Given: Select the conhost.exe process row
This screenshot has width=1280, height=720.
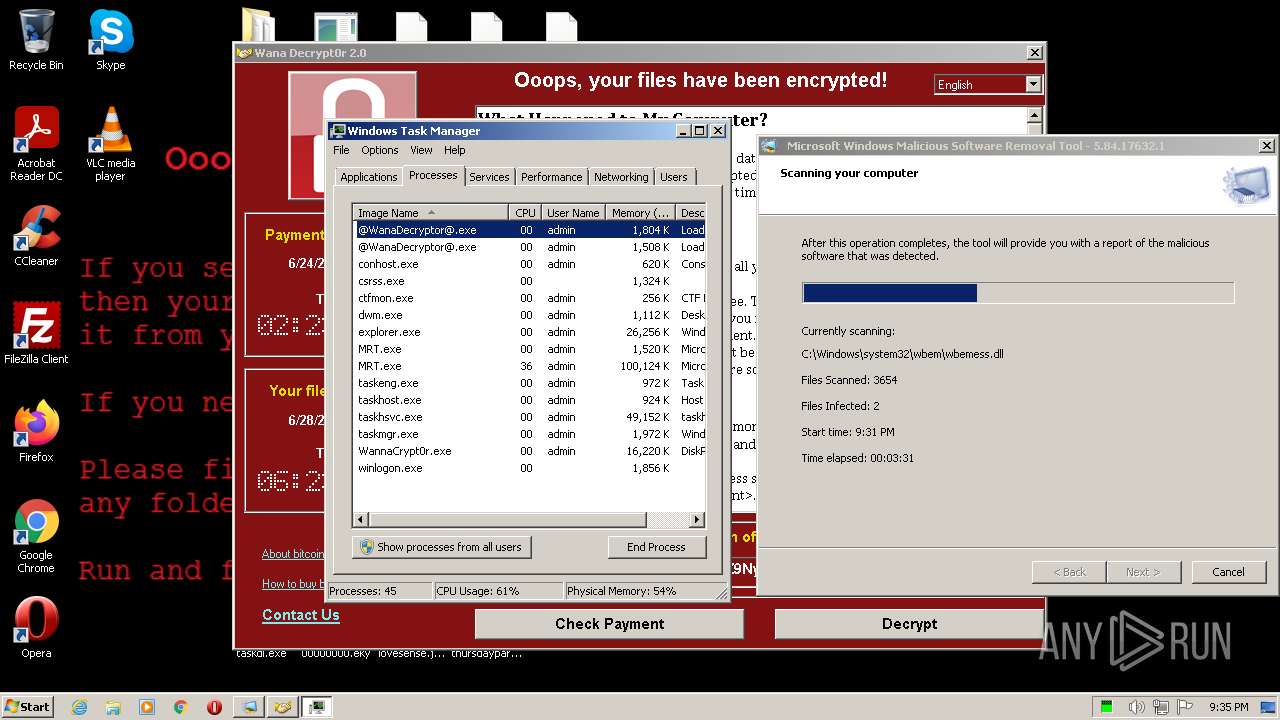Looking at the screenshot, I should 530,264.
